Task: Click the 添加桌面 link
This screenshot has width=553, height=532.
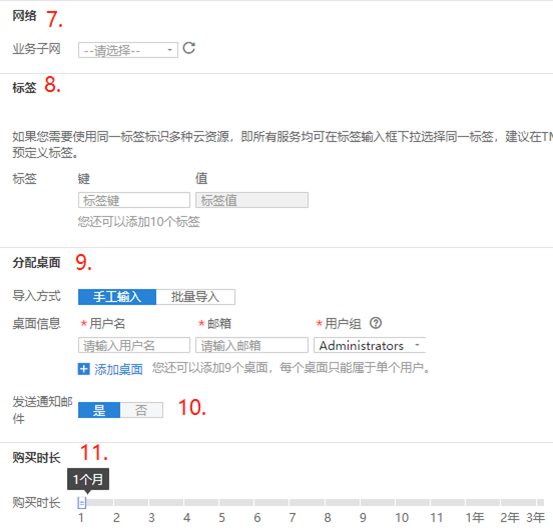Action: coord(118,369)
